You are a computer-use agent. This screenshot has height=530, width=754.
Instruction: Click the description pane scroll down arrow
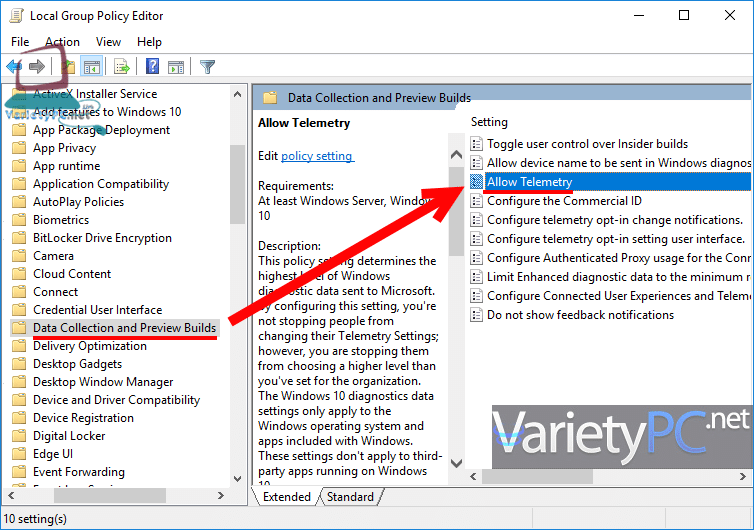pos(456,463)
